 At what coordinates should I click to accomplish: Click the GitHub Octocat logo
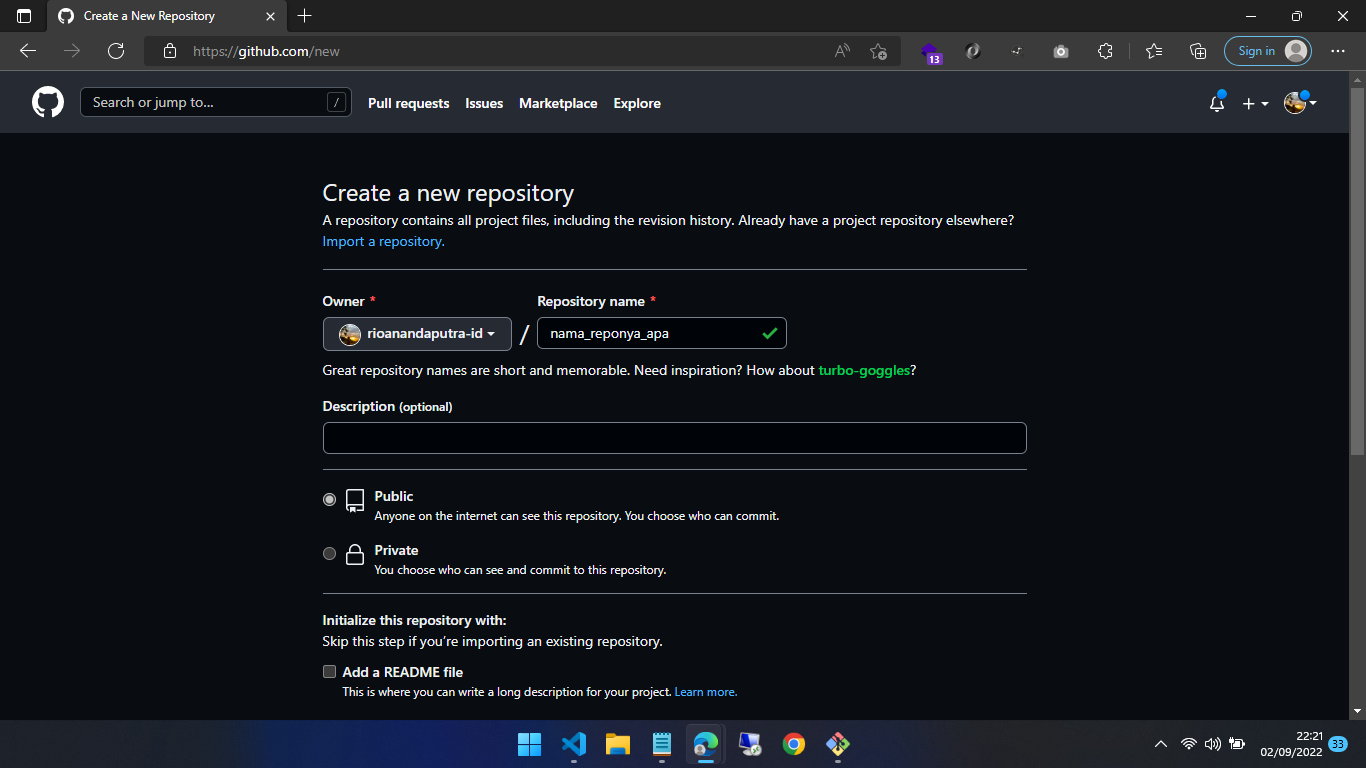(x=48, y=102)
